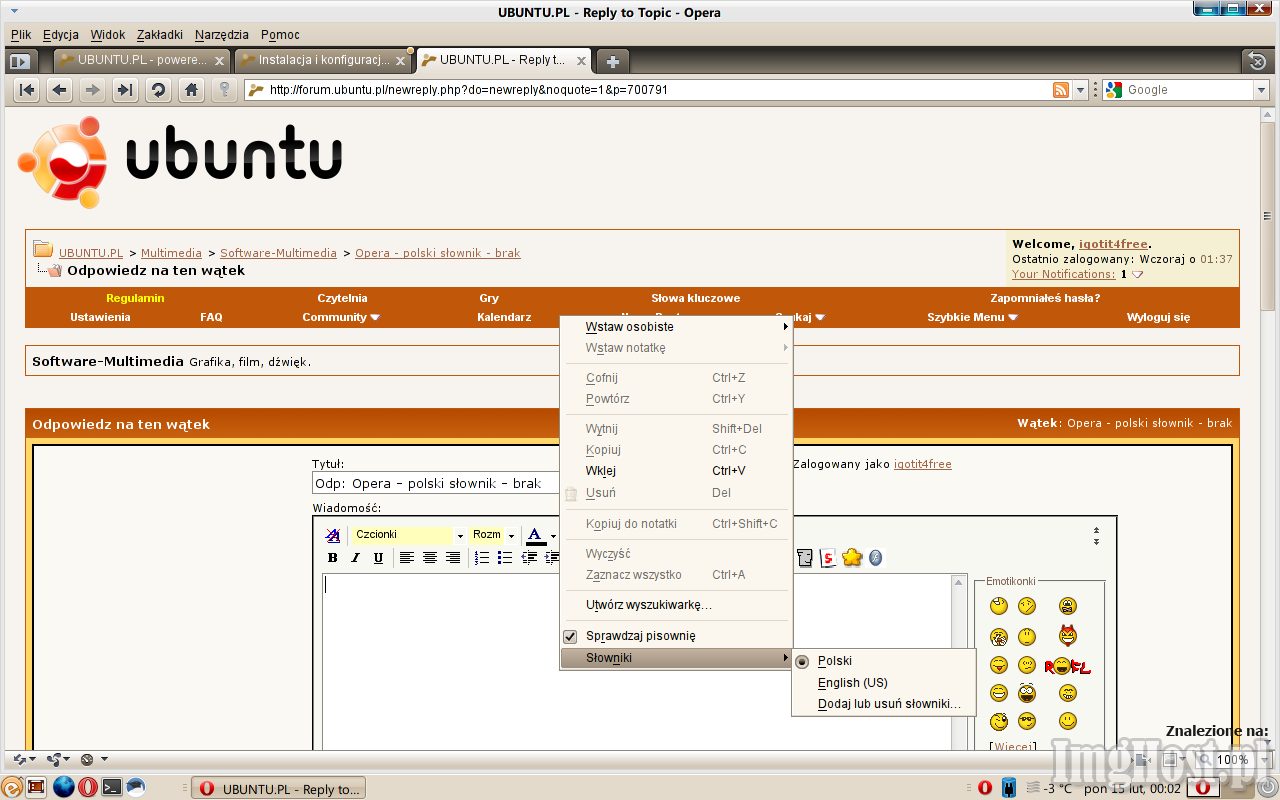Viewport: 1280px width, 800px height.
Task: Go back to the previous page
Action: click(60, 90)
